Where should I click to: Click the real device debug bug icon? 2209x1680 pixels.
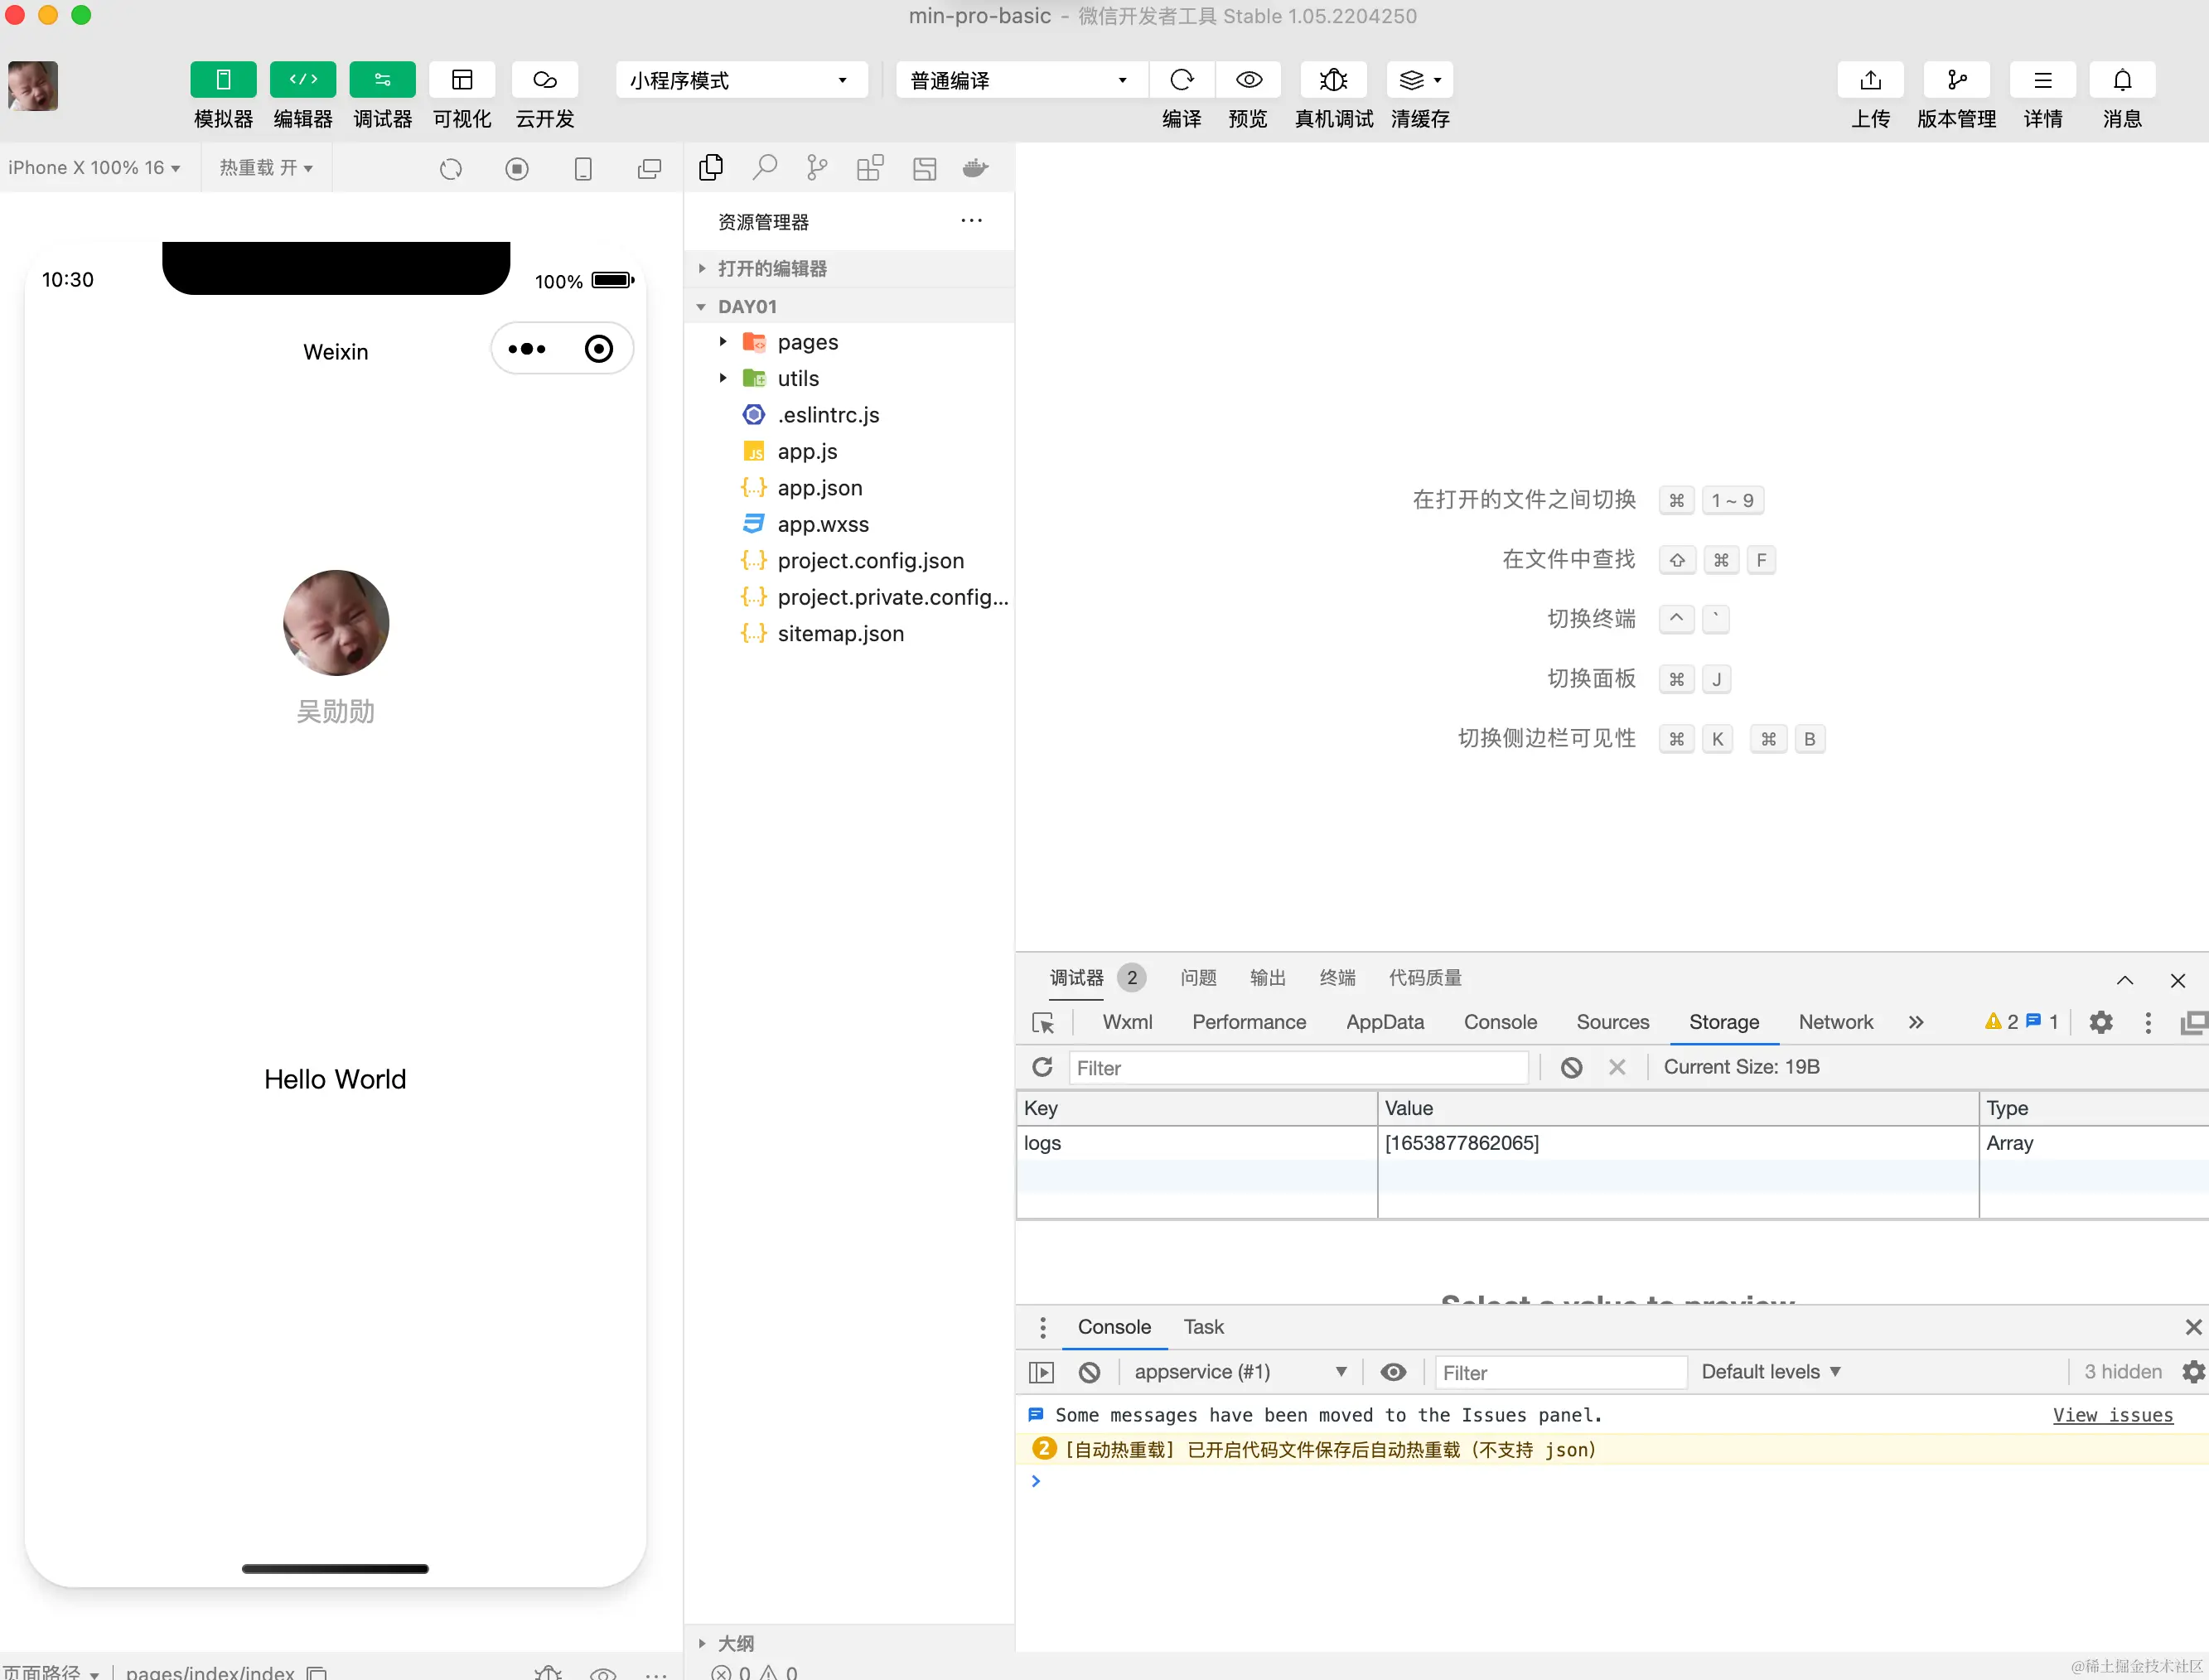click(x=1333, y=80)
